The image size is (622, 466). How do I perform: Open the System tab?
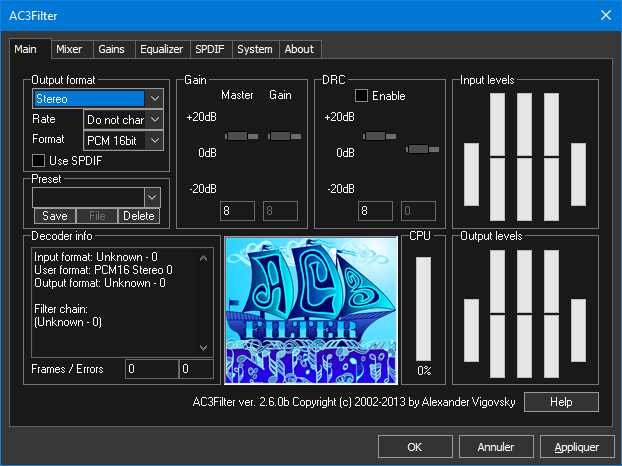255,49
